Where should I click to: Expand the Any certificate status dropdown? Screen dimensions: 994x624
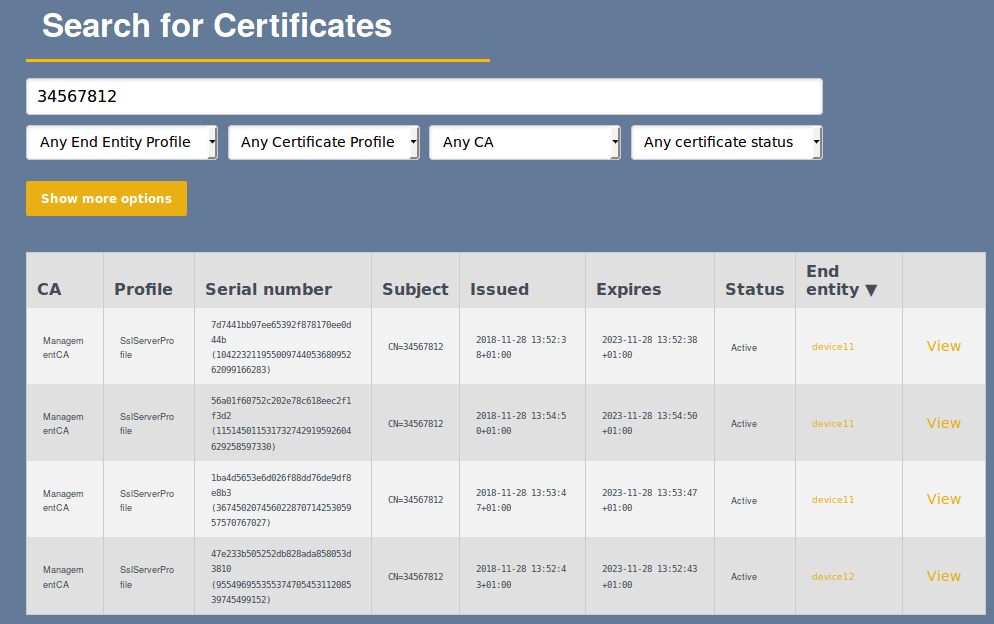(726, 142)
